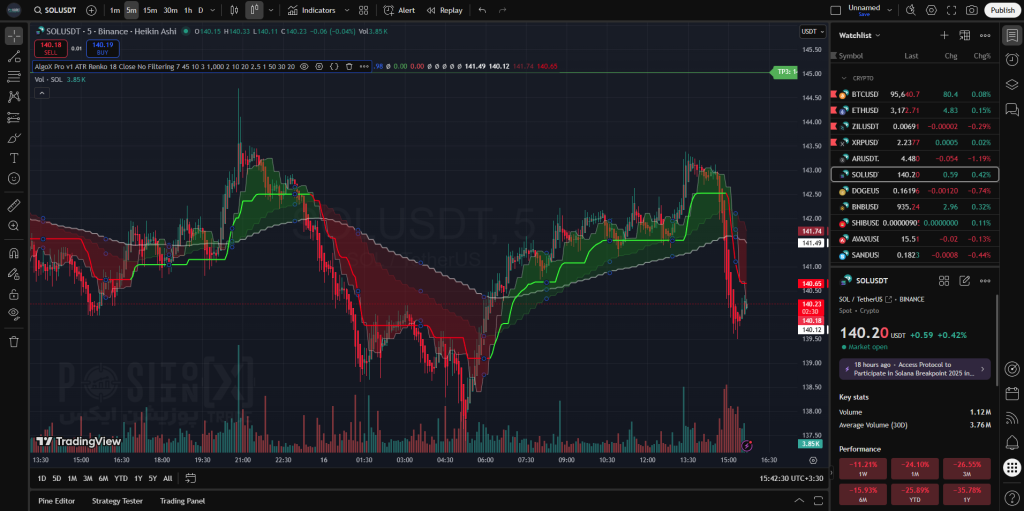Open the Pine Editor tab
1024x511 pixels.
[56, 501]
